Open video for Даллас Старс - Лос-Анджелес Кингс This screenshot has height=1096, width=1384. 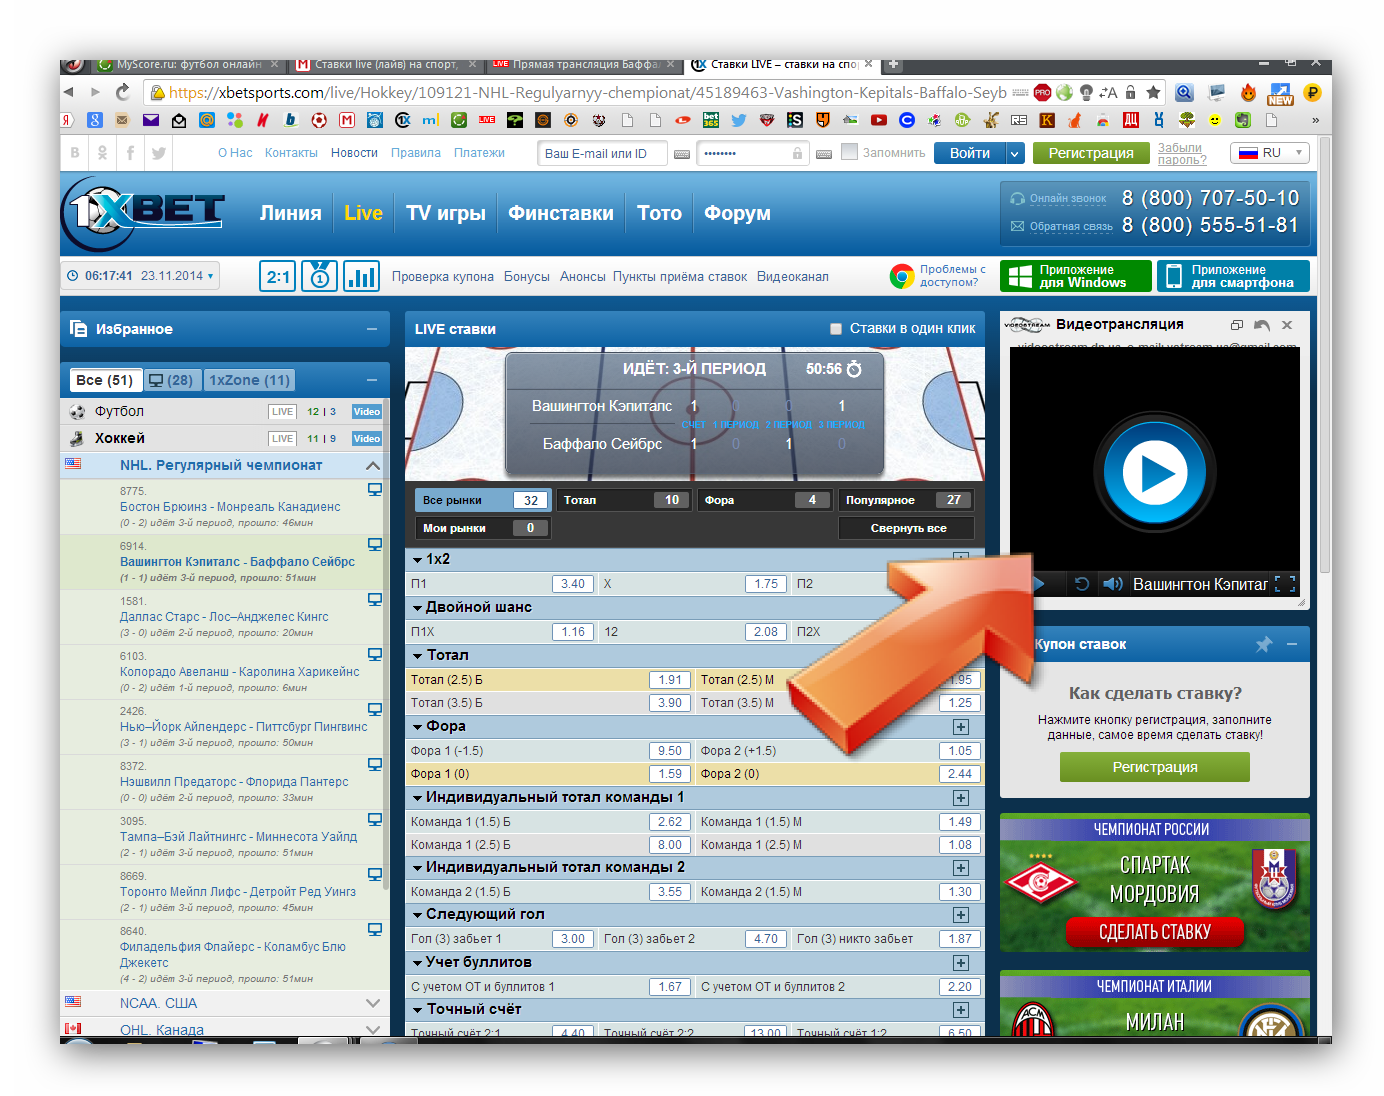pos(375,599)
